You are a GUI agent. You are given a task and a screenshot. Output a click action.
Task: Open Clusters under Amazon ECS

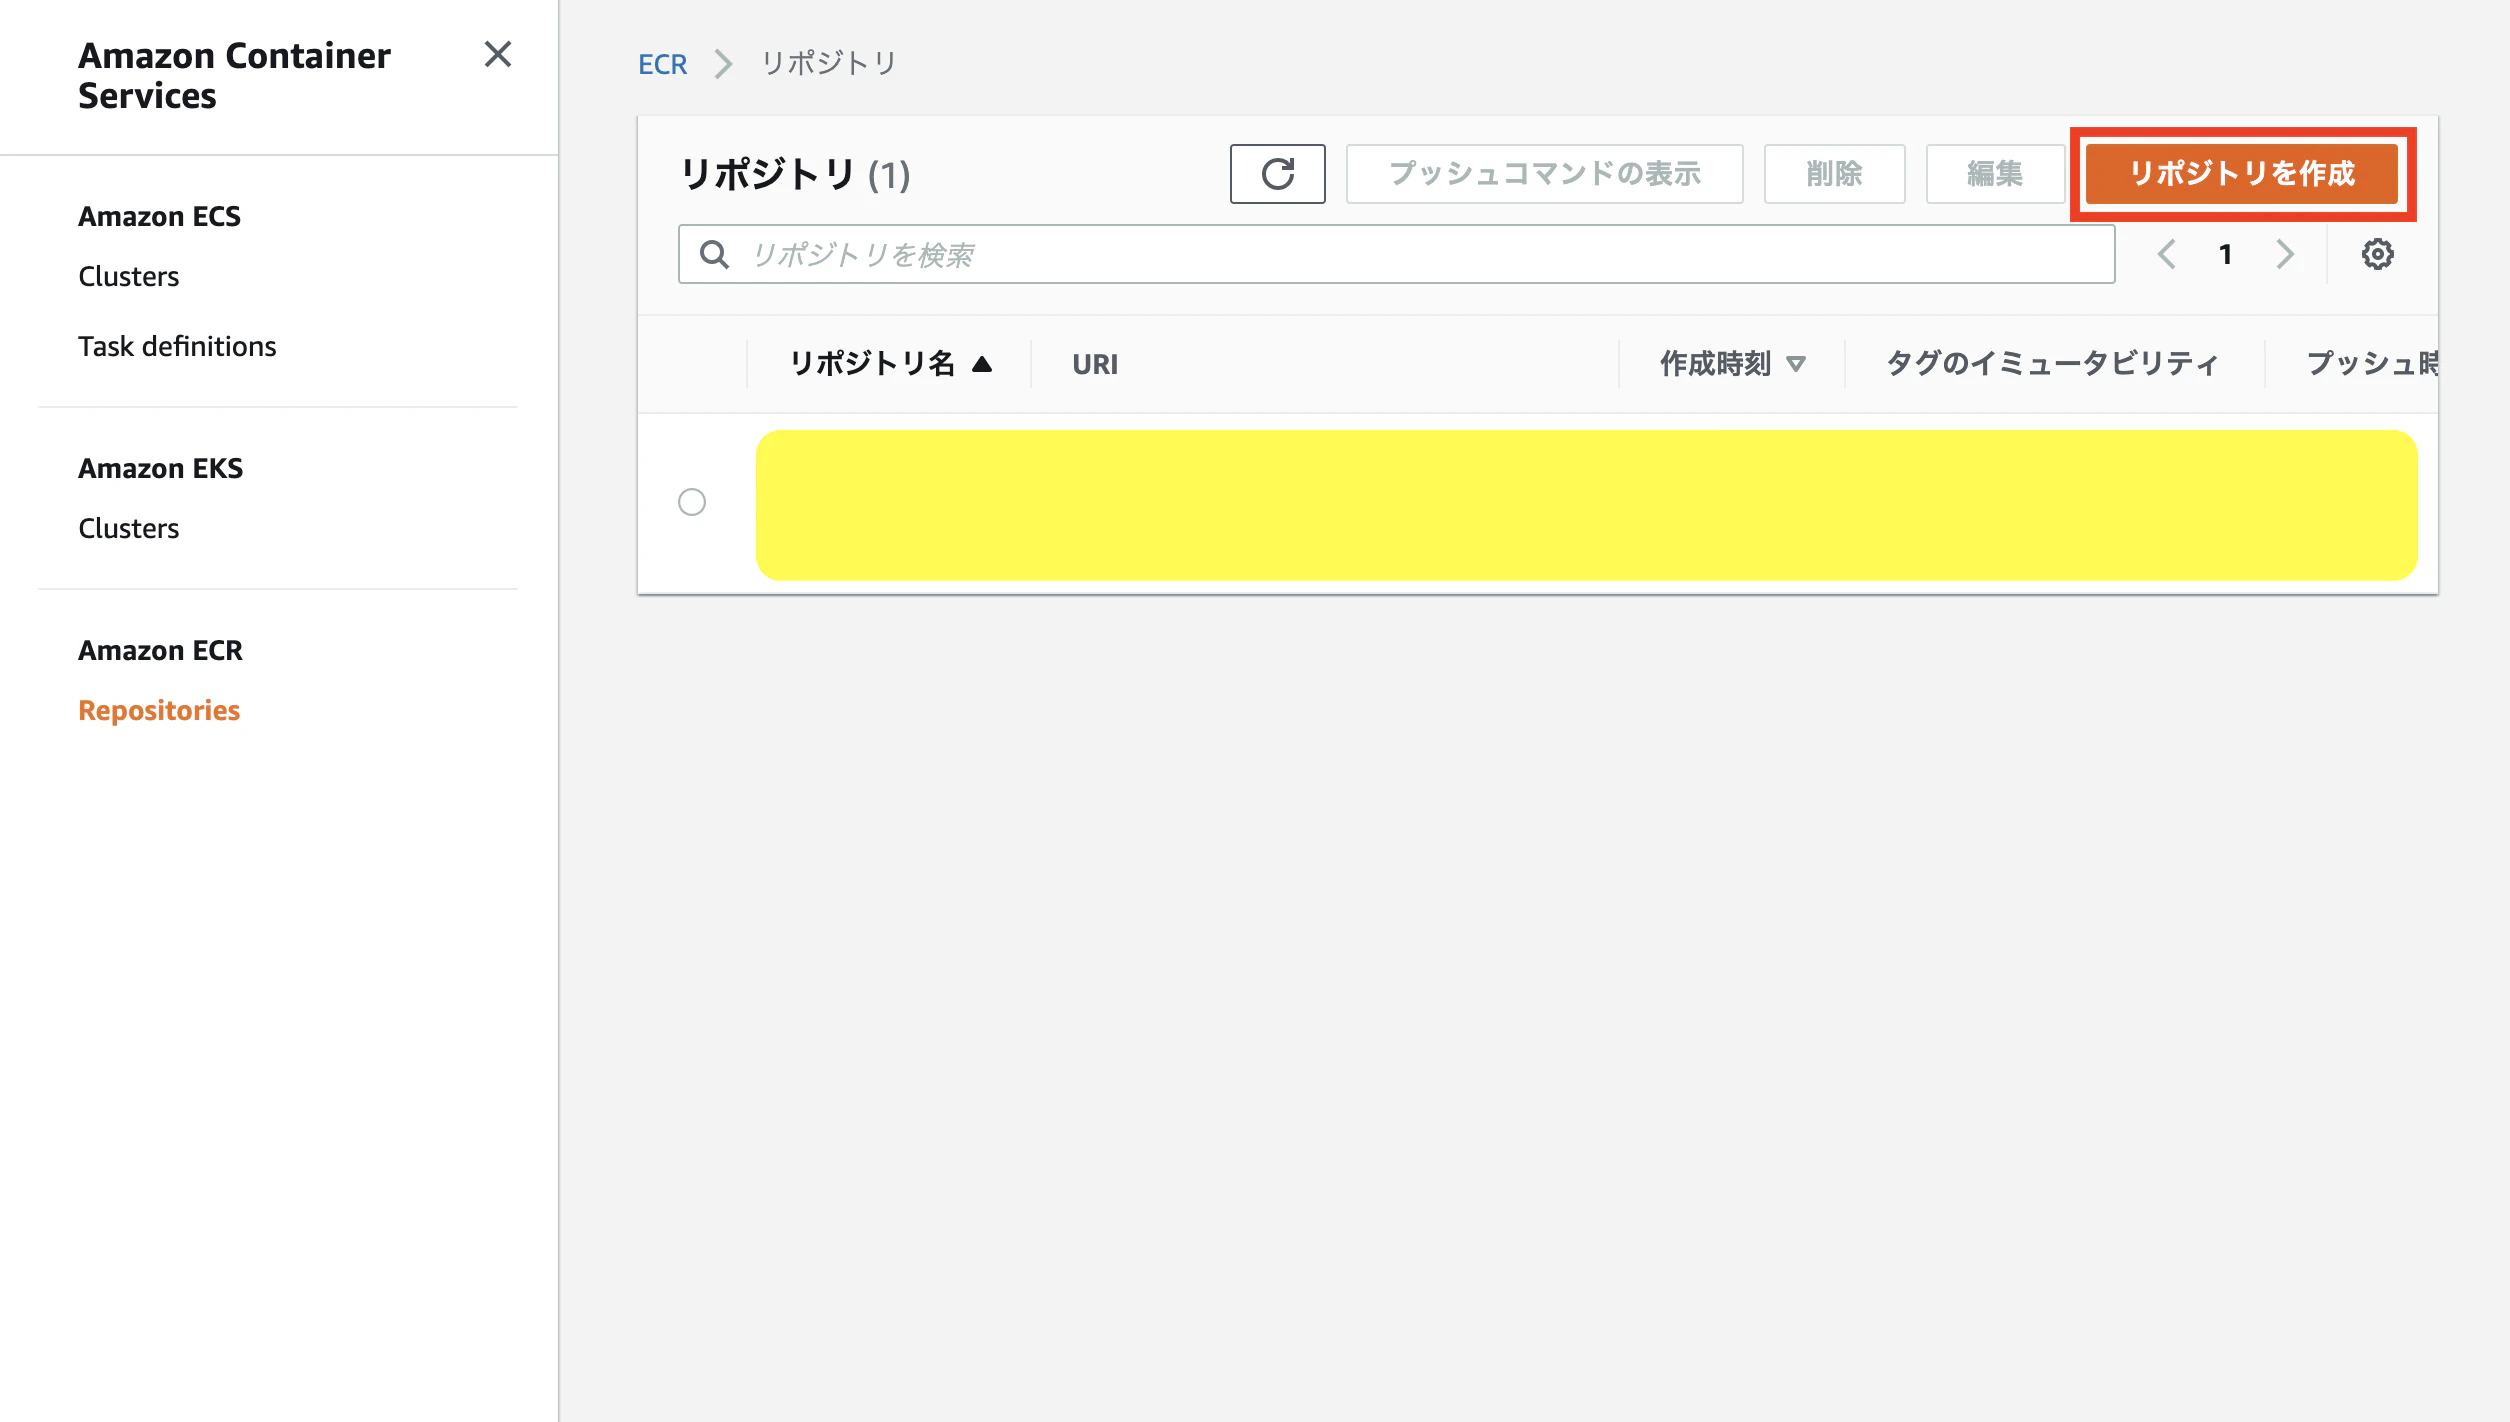pos(129,276)
